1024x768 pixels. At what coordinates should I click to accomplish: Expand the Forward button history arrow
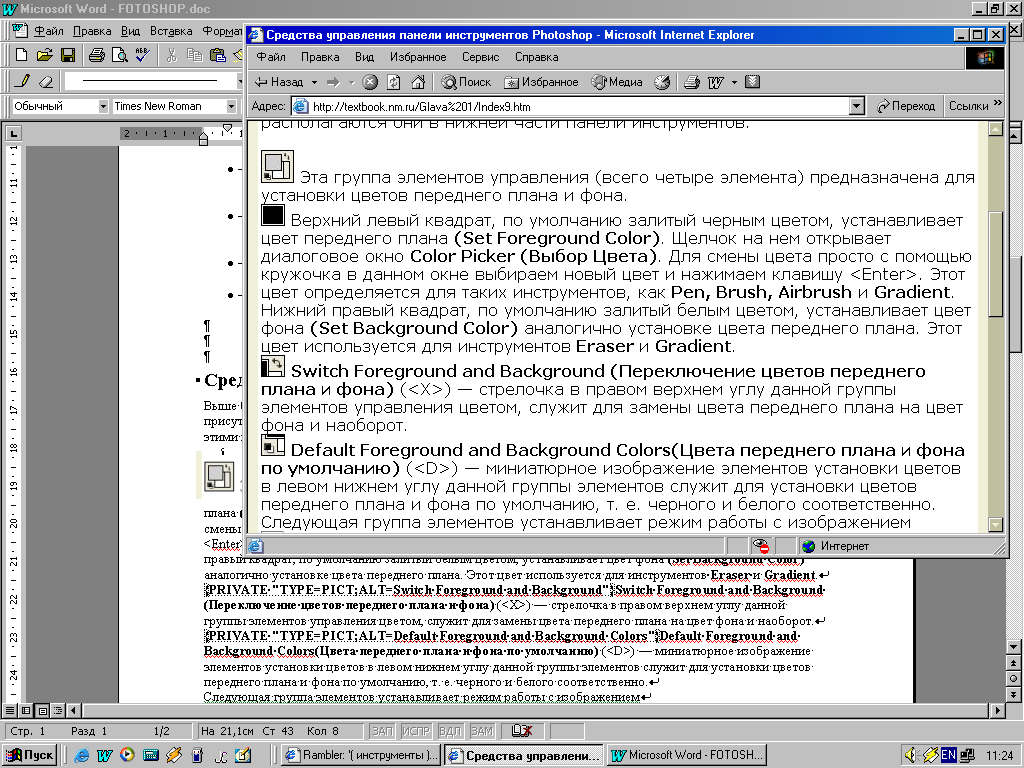[x=351, y=82]
